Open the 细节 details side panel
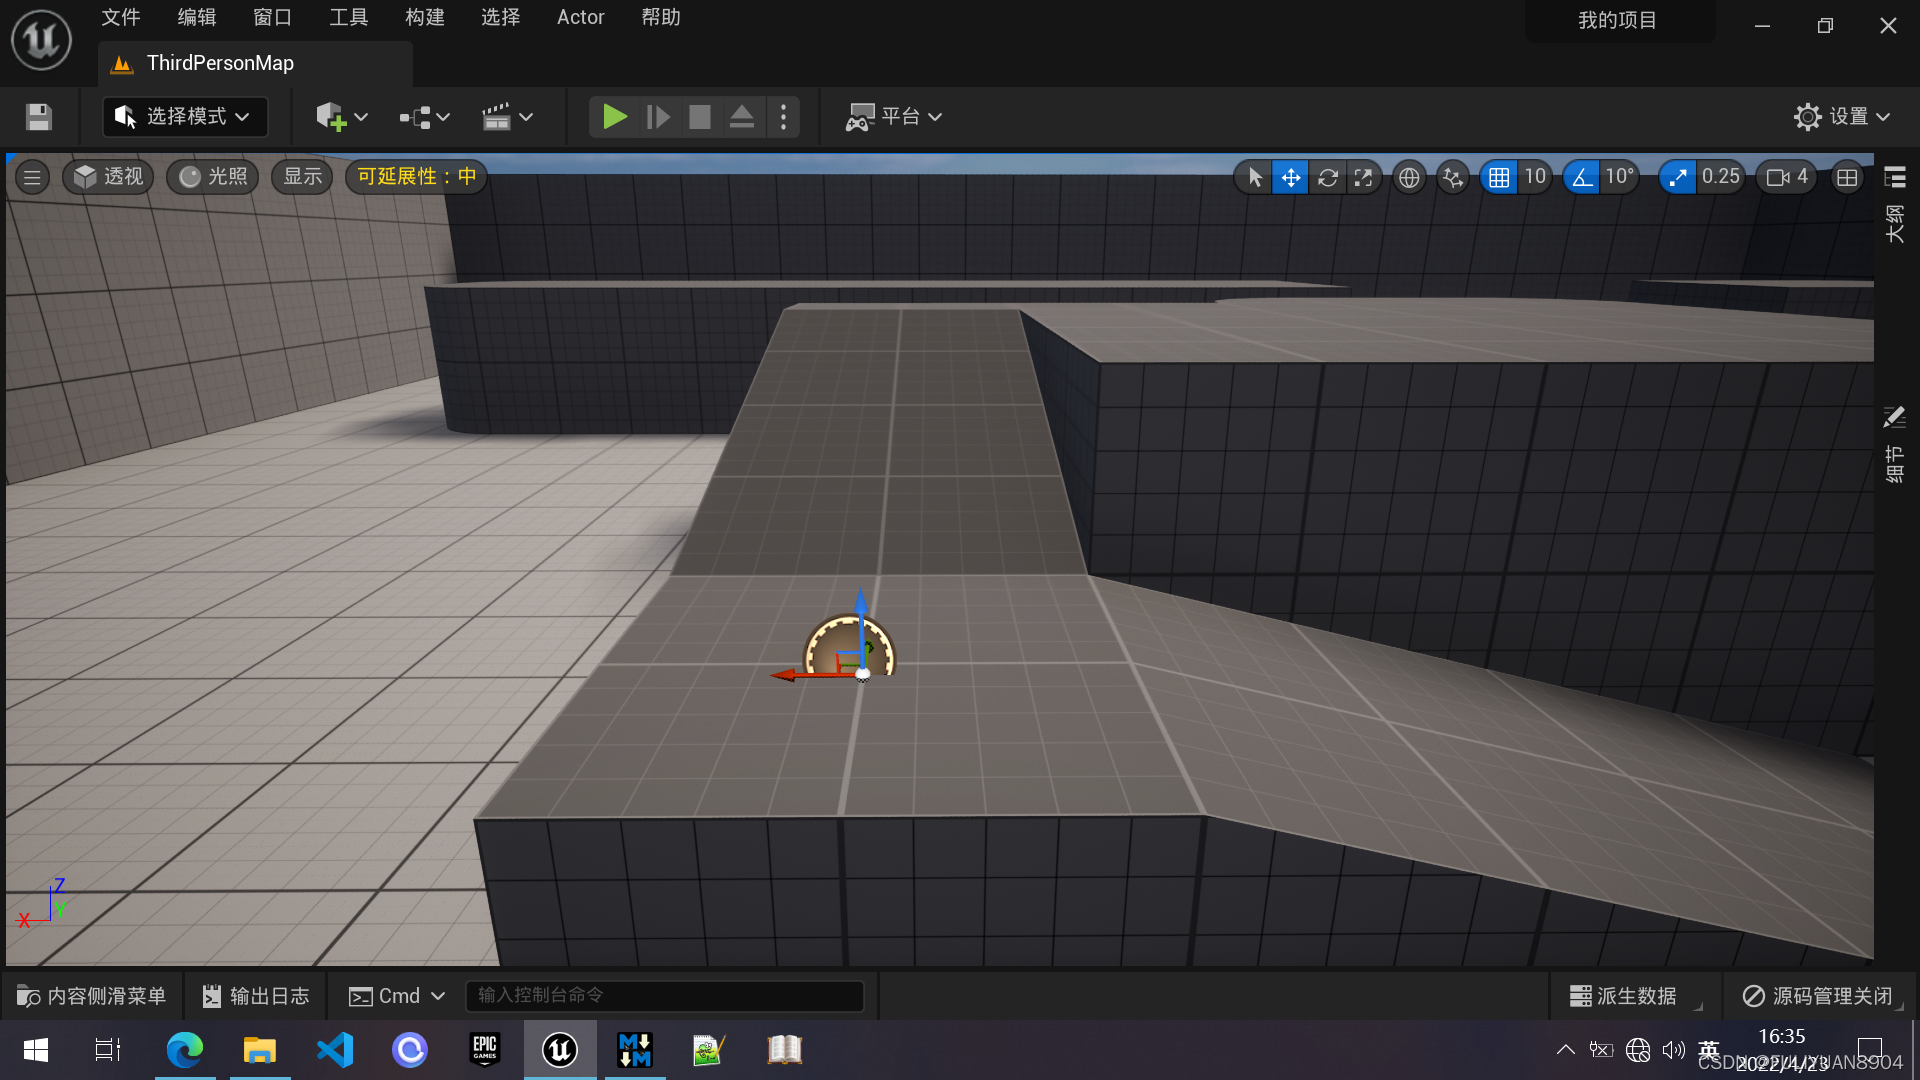The width and height of the screenshot is (1920, 1080). pyautogui.click(x=1894, y=445)
